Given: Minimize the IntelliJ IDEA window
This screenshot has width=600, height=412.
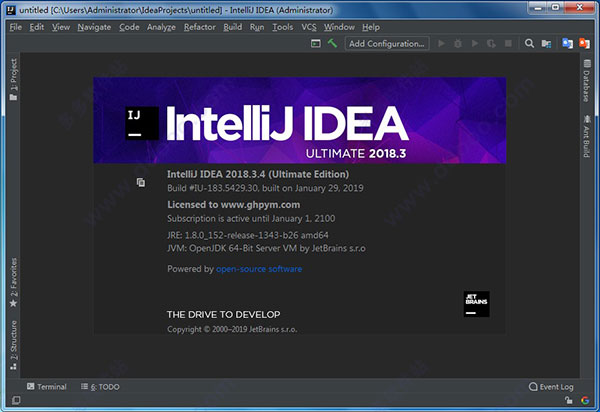Looking at the screenshot, I should click(539, 8).
